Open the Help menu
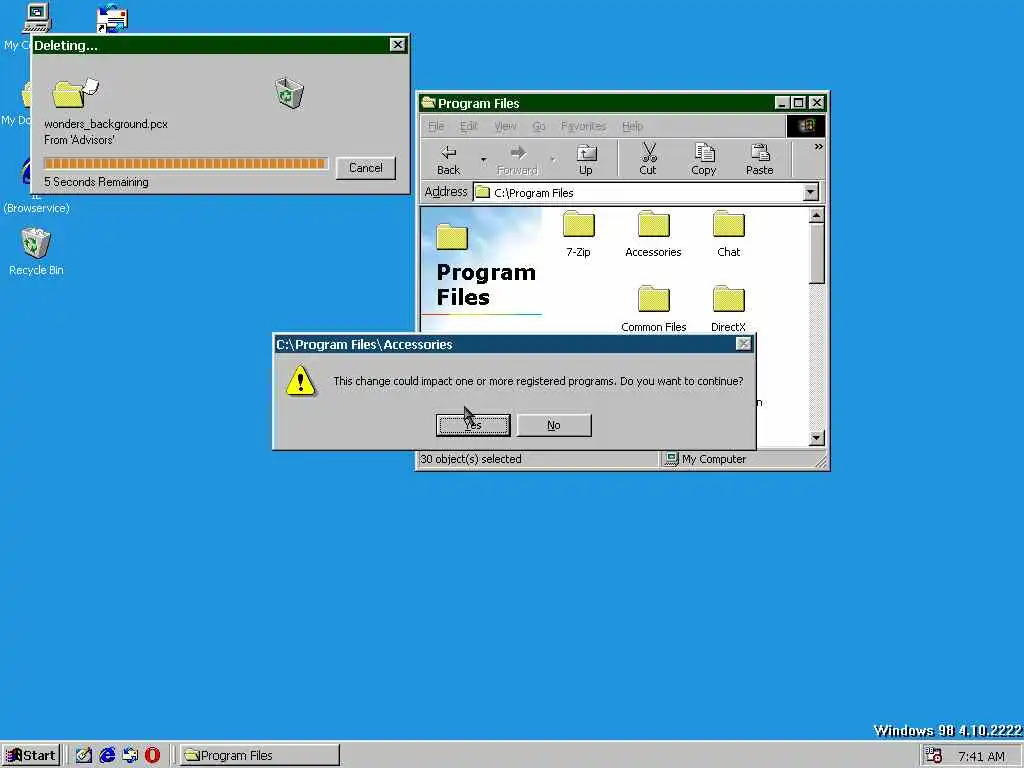Image resolution: width=1024 pixels, height=768 pixels. click(x=632, y=126)
